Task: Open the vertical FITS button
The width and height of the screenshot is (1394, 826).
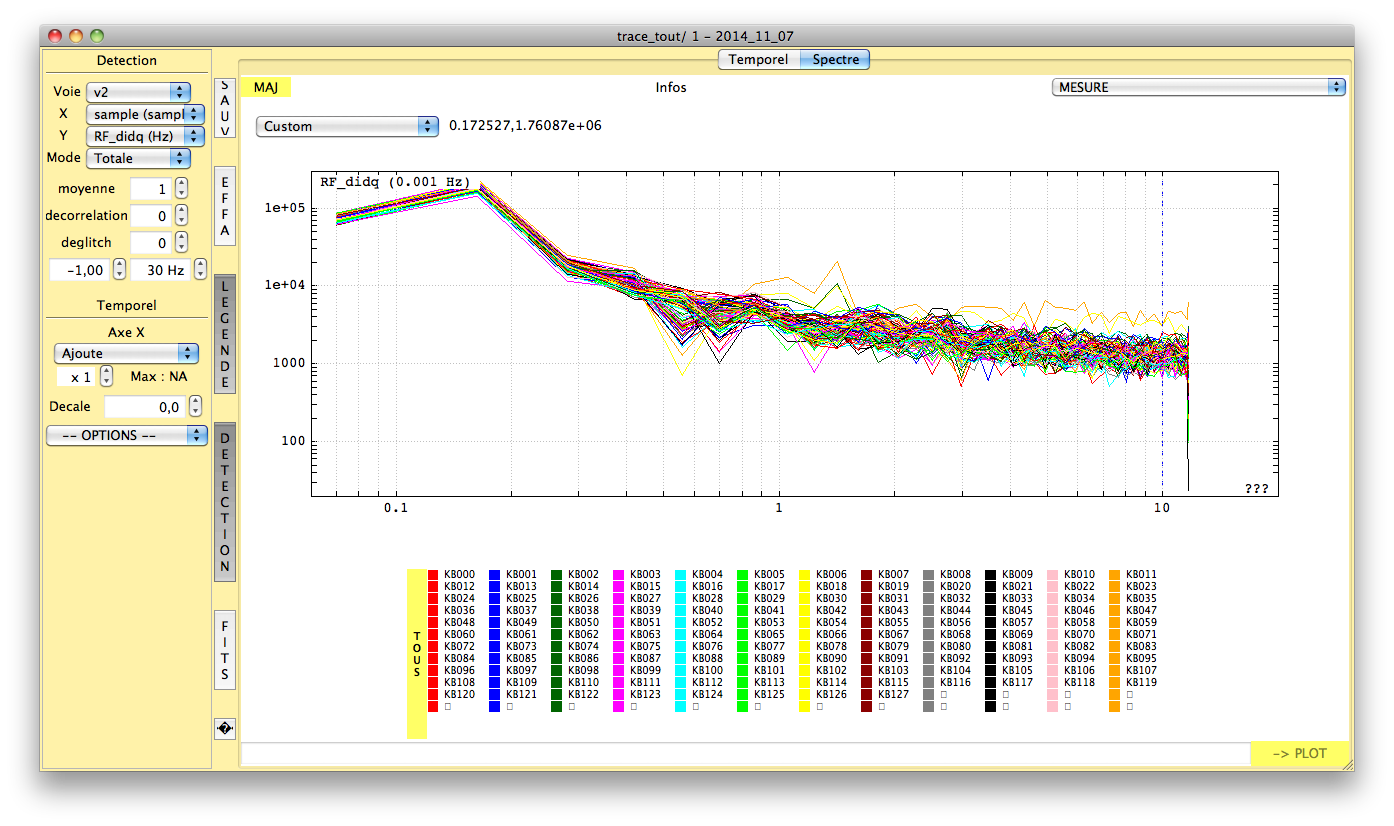Action: [x=225, y=649]
